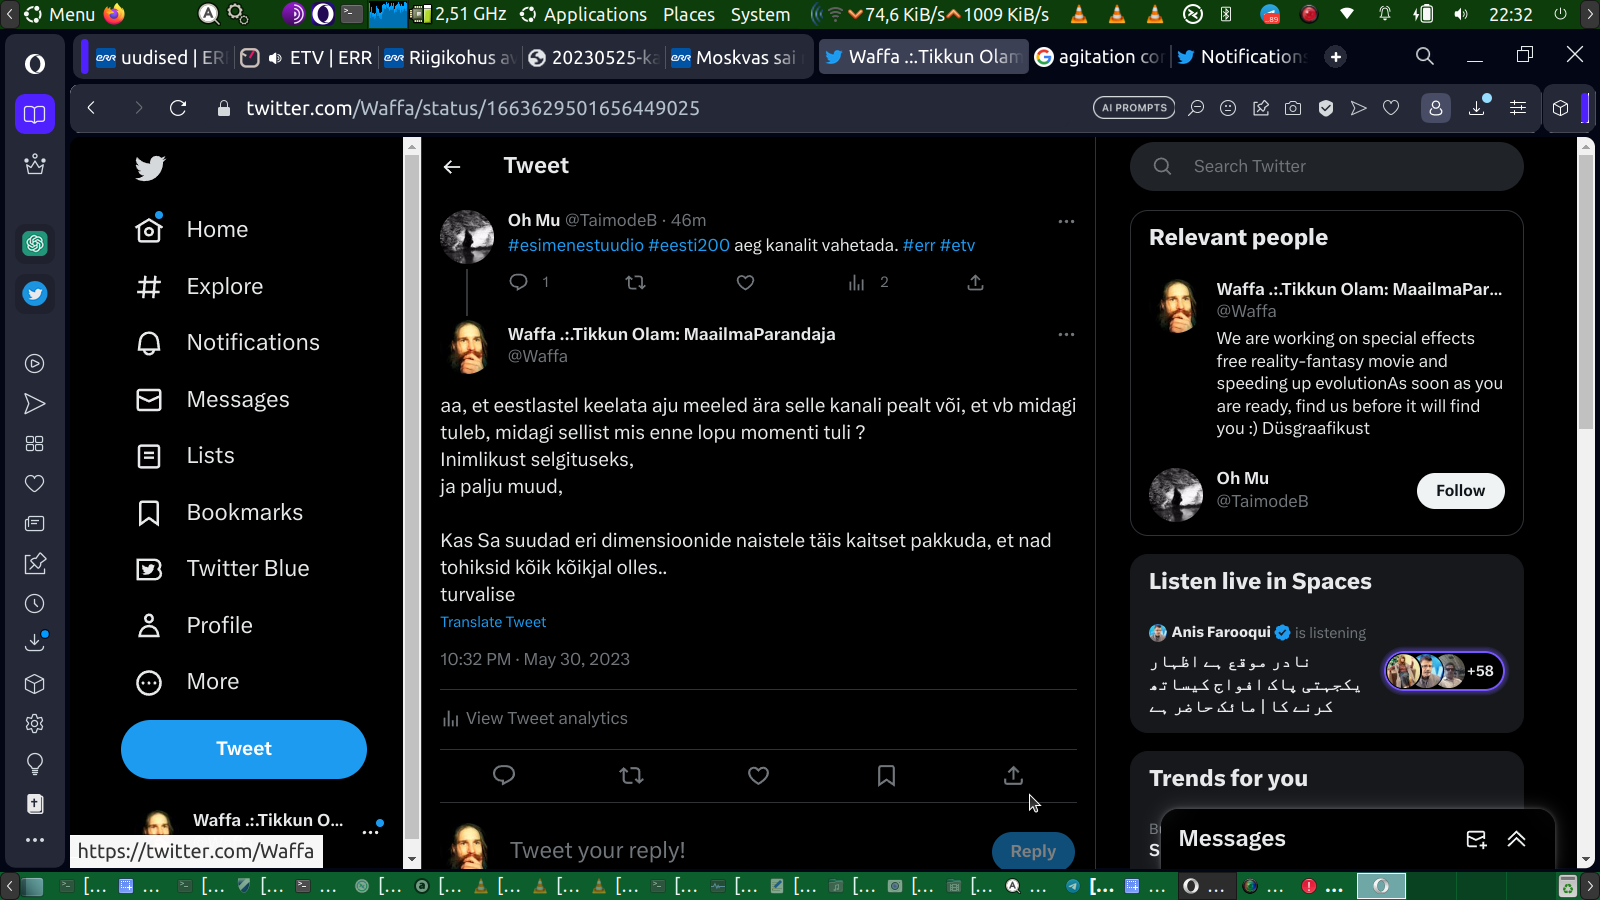Mute audio on the ETV | ERR tab

click(275, 58)
